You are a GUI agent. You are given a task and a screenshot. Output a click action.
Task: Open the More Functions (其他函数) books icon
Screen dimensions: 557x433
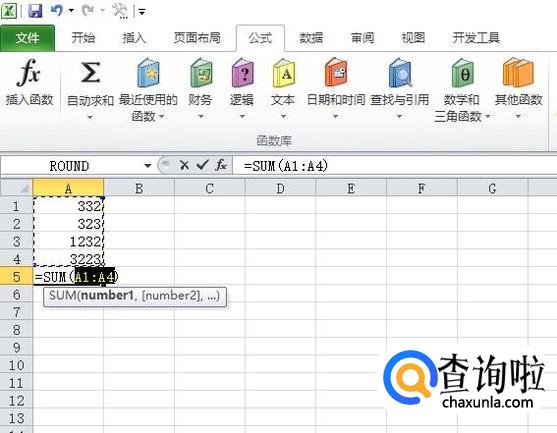tap(518, 72)
